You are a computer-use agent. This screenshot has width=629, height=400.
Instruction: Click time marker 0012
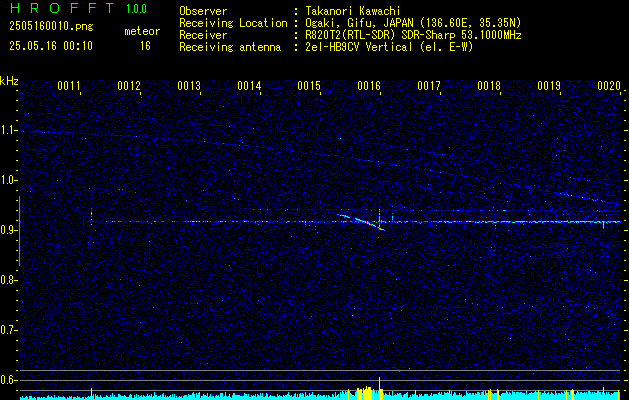point(129,86)
